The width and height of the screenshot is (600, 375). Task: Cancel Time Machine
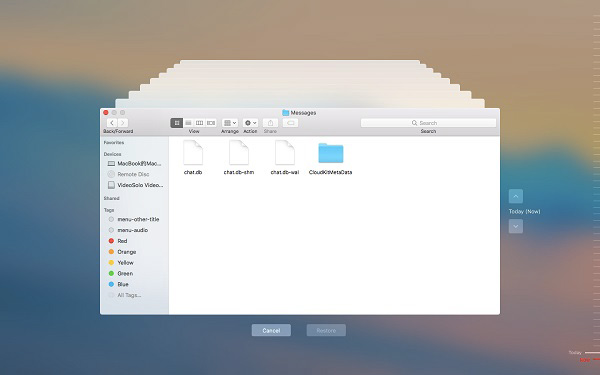tap(271, 330)
